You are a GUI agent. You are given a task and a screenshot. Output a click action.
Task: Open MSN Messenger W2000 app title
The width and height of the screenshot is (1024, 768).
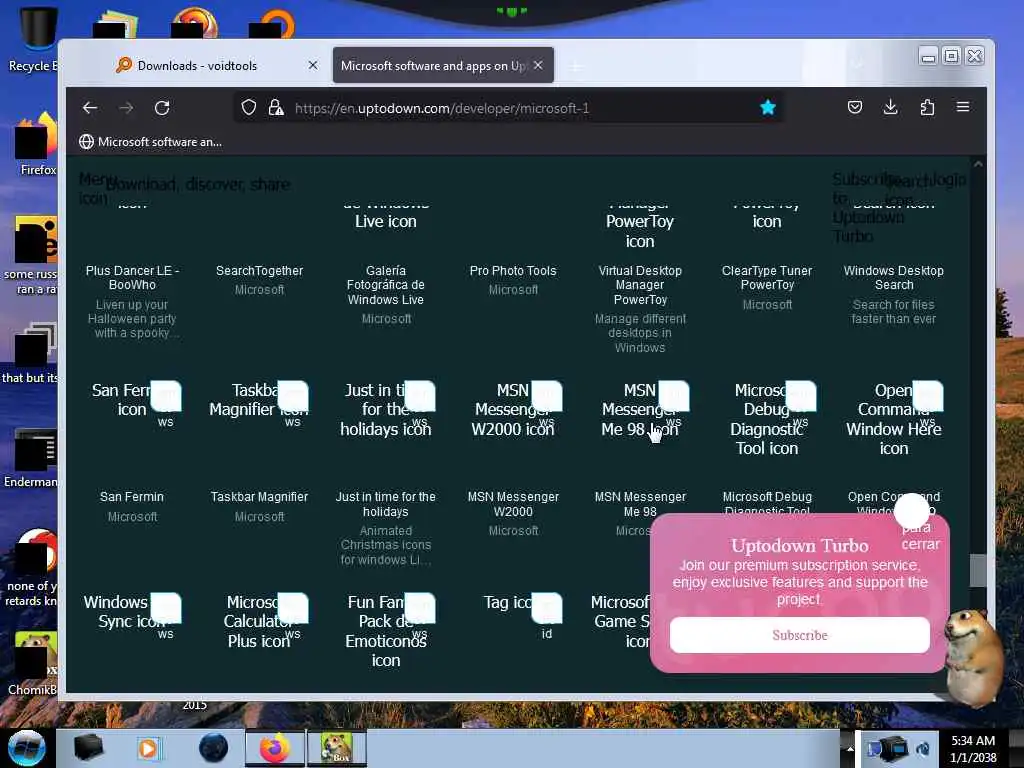coord(513,504)
